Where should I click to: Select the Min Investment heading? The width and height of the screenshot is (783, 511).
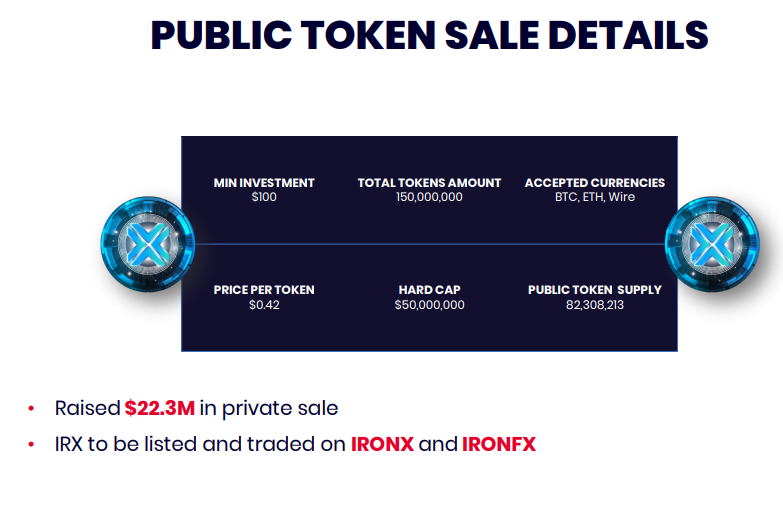264,183
